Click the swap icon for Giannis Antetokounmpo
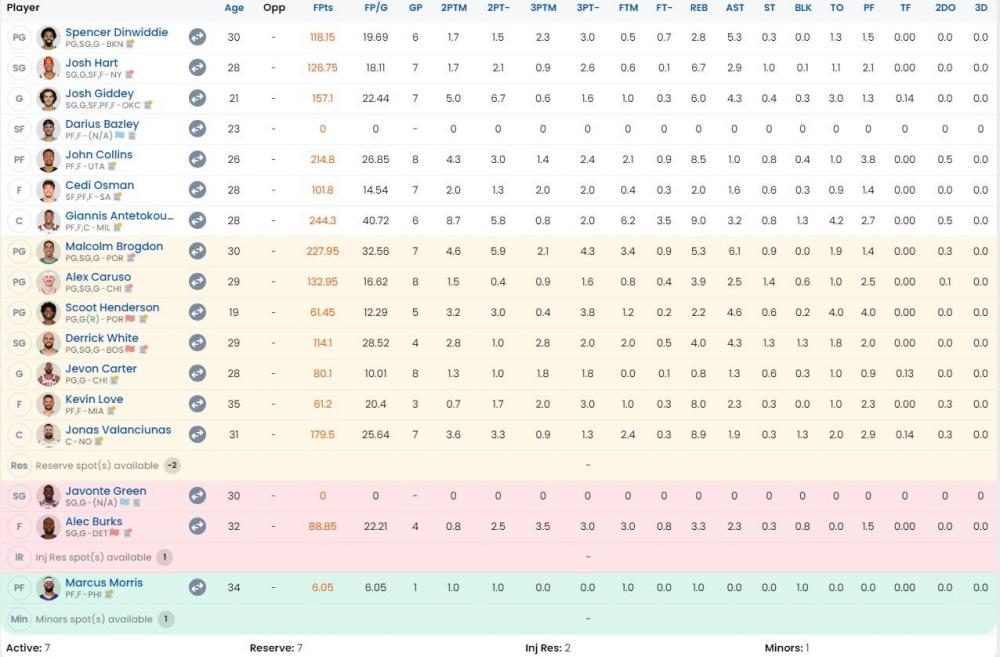The height and width of the screenshot is (657, 1000). point(197,221)
